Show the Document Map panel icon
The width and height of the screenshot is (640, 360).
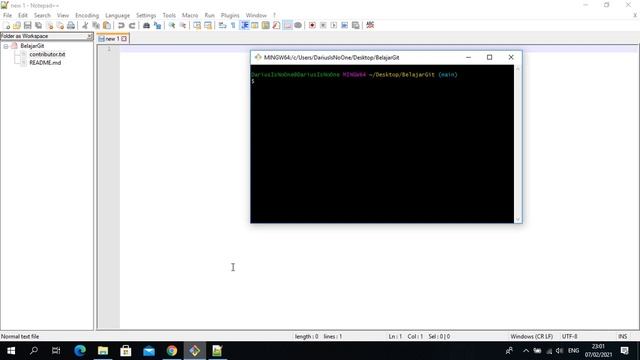click(266, 25)
